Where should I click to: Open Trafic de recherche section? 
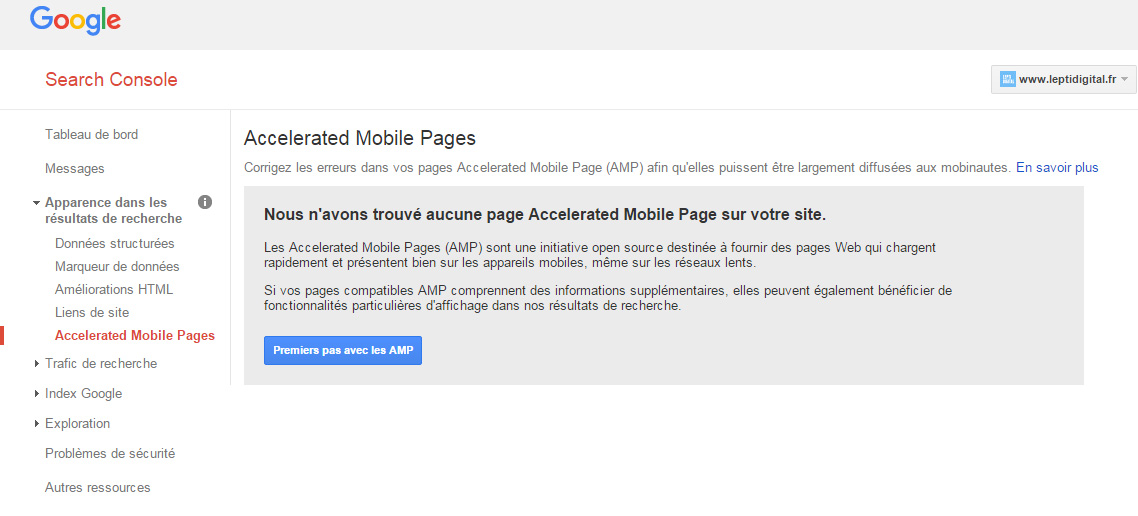click(x=101, y=364)
